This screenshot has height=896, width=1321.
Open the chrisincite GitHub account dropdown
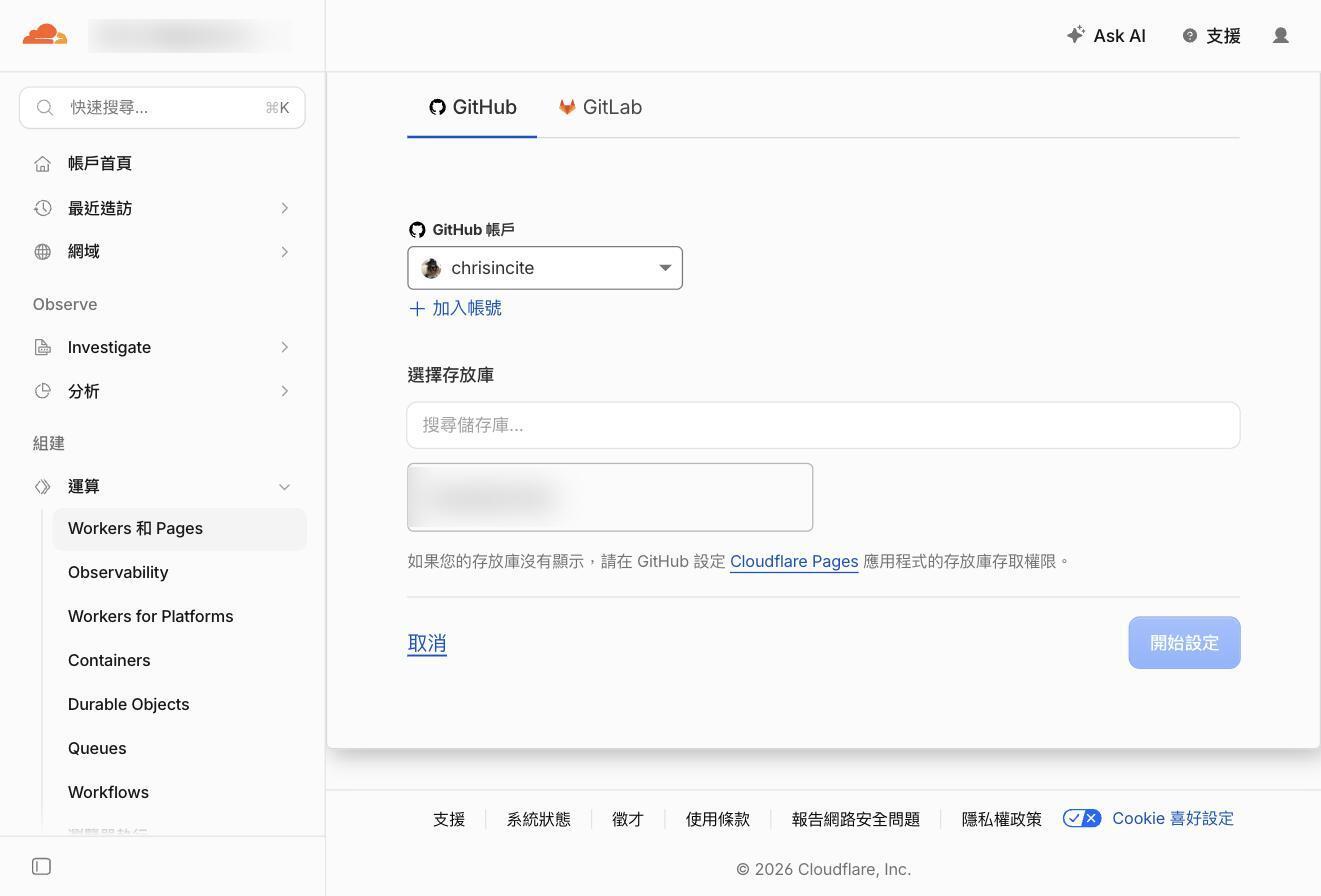pyautogui.click(x=545, y=268)
